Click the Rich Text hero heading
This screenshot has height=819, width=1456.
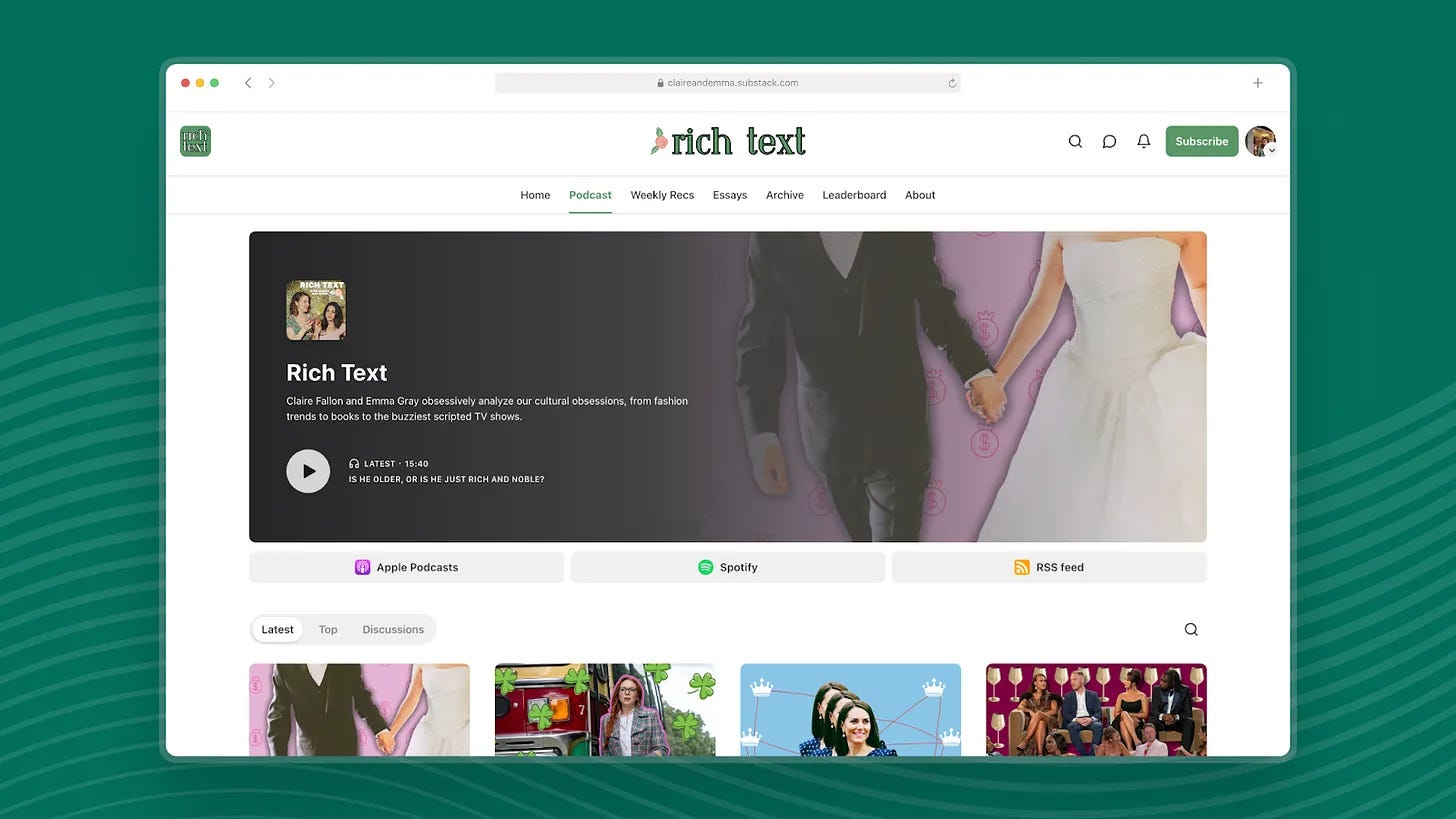[337, 373]
